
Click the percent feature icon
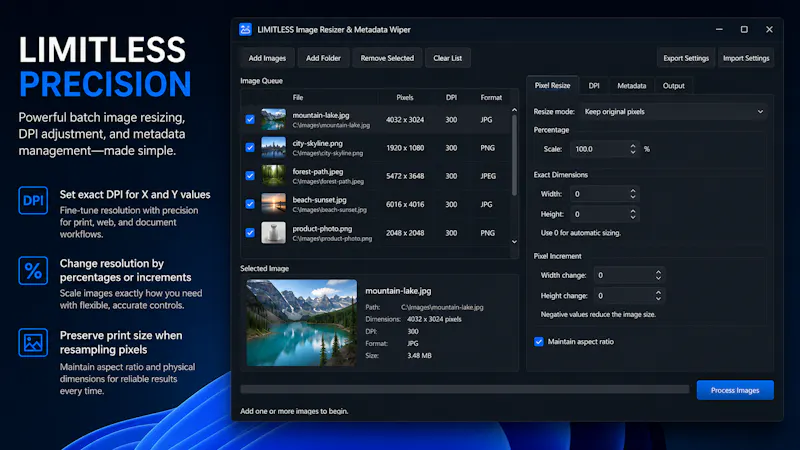(33, 270)
